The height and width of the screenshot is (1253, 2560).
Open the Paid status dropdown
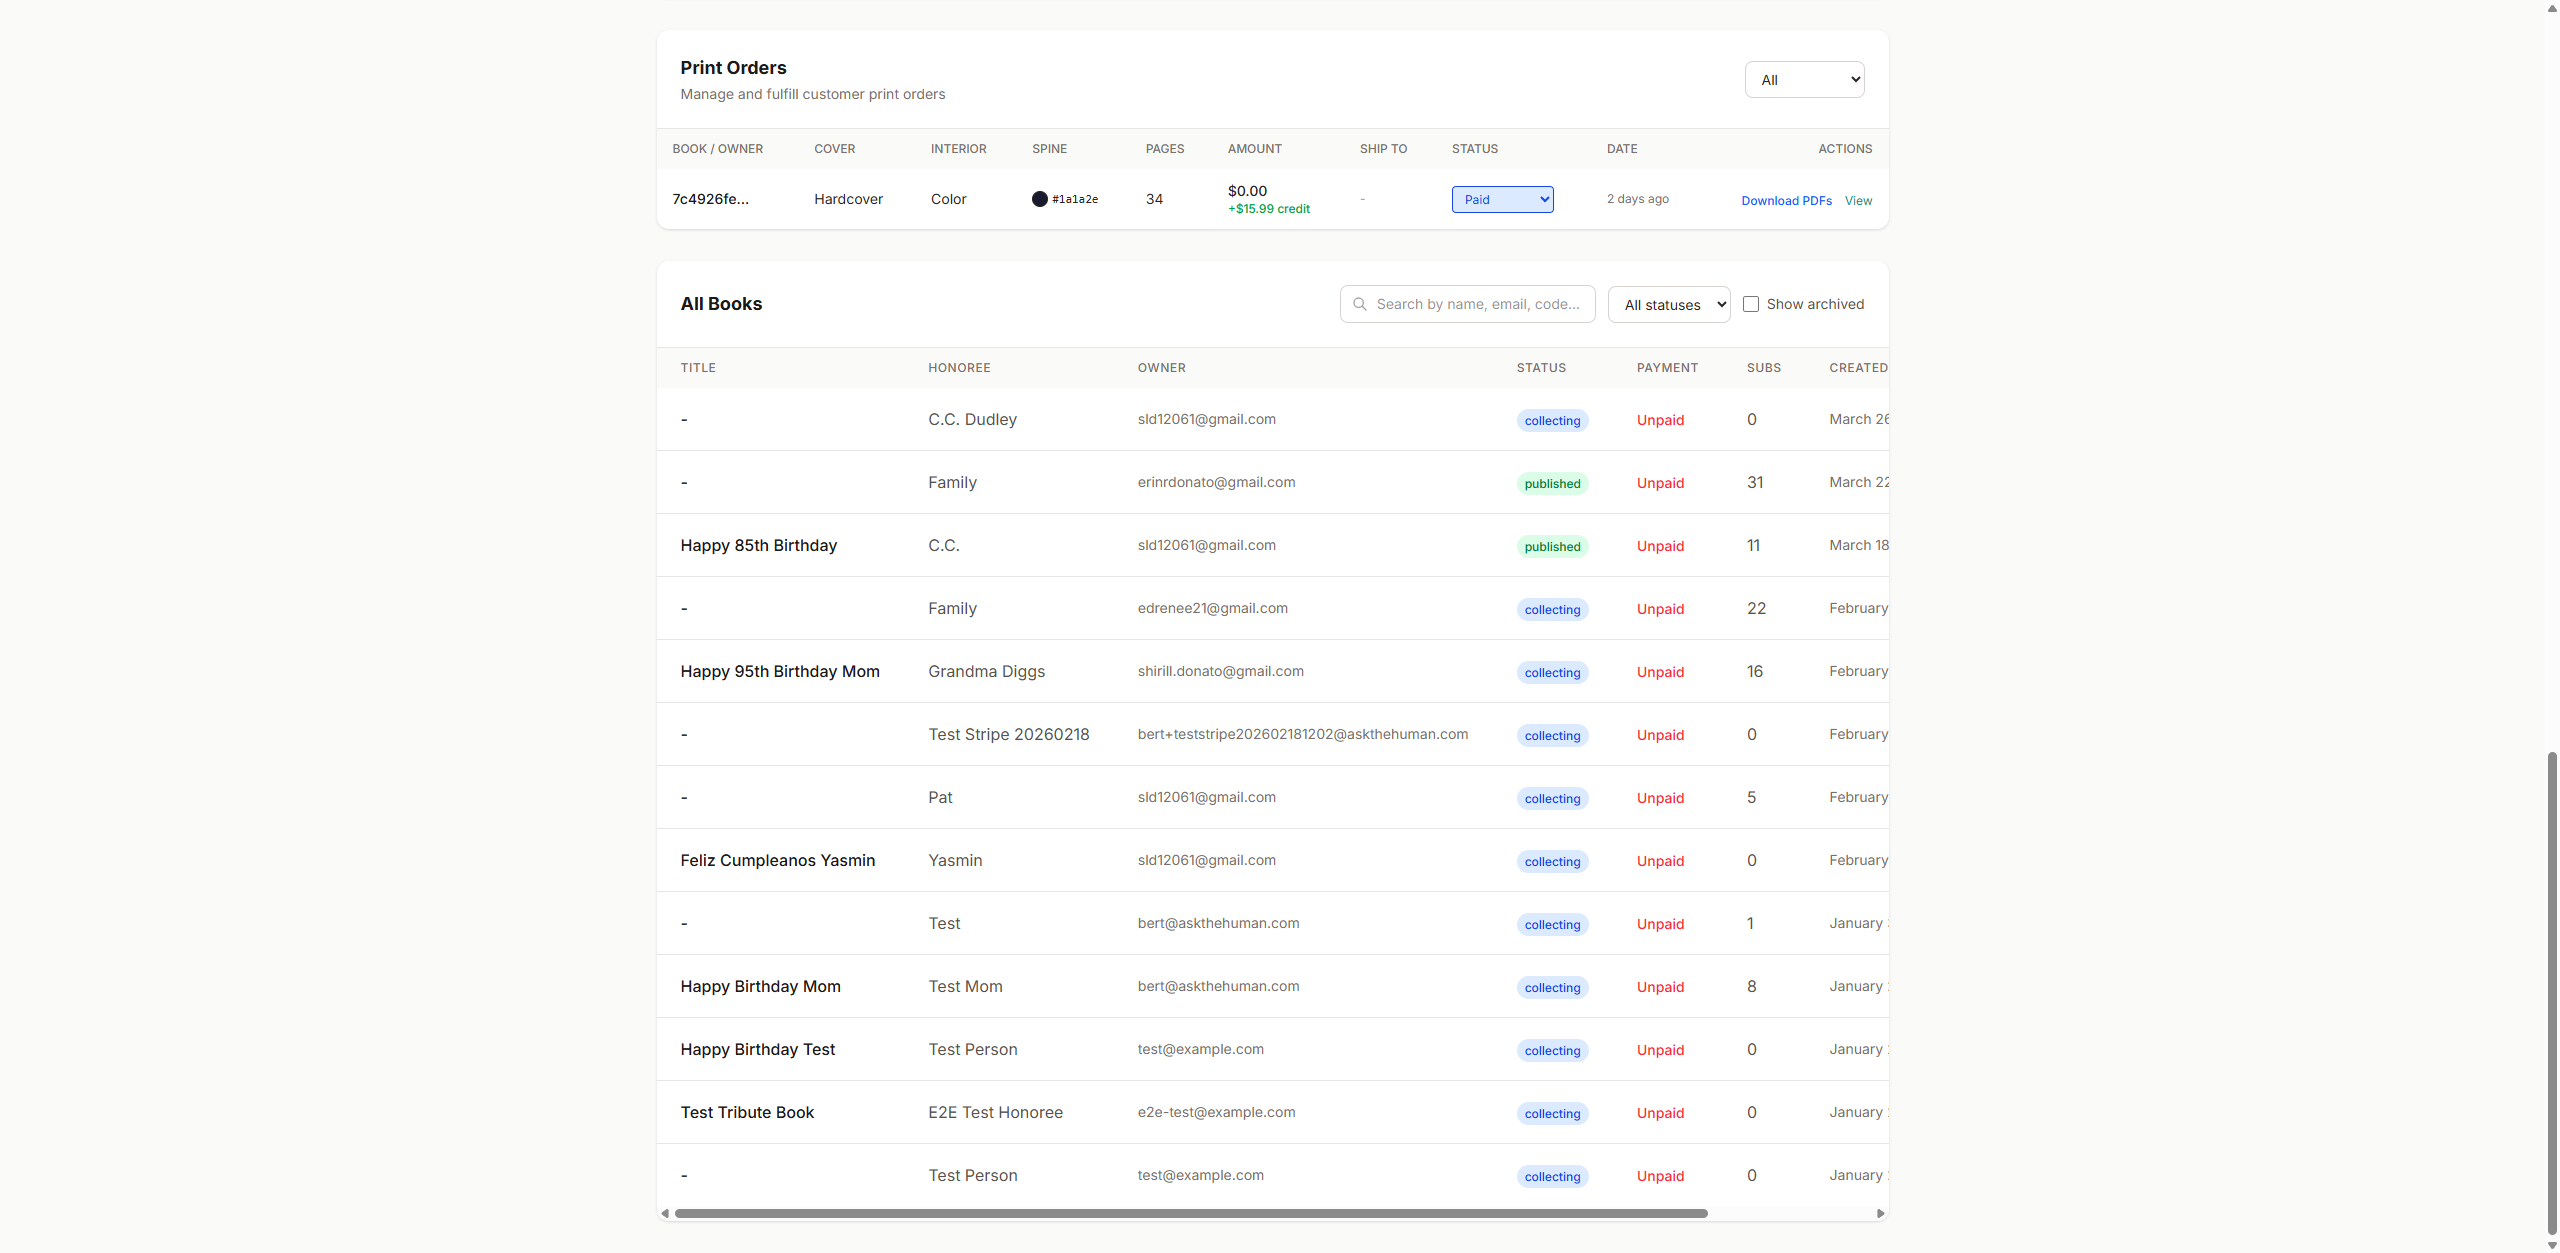click(x=1501, y=199)
